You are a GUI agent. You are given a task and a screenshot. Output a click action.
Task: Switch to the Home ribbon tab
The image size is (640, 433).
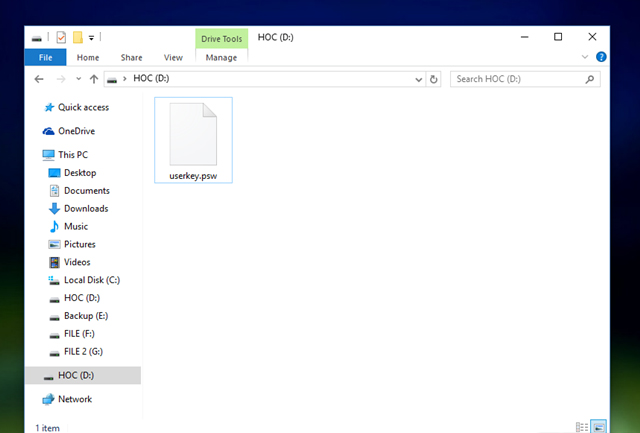point(88,58)
